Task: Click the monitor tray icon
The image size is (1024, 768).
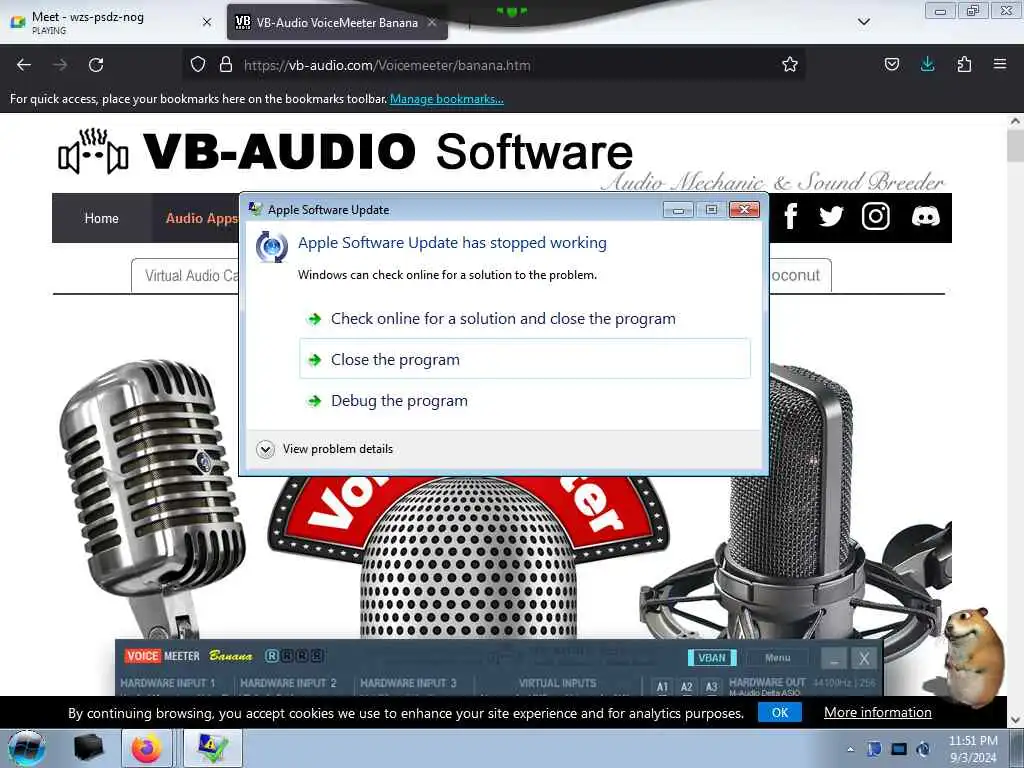Action: [899, 749]
